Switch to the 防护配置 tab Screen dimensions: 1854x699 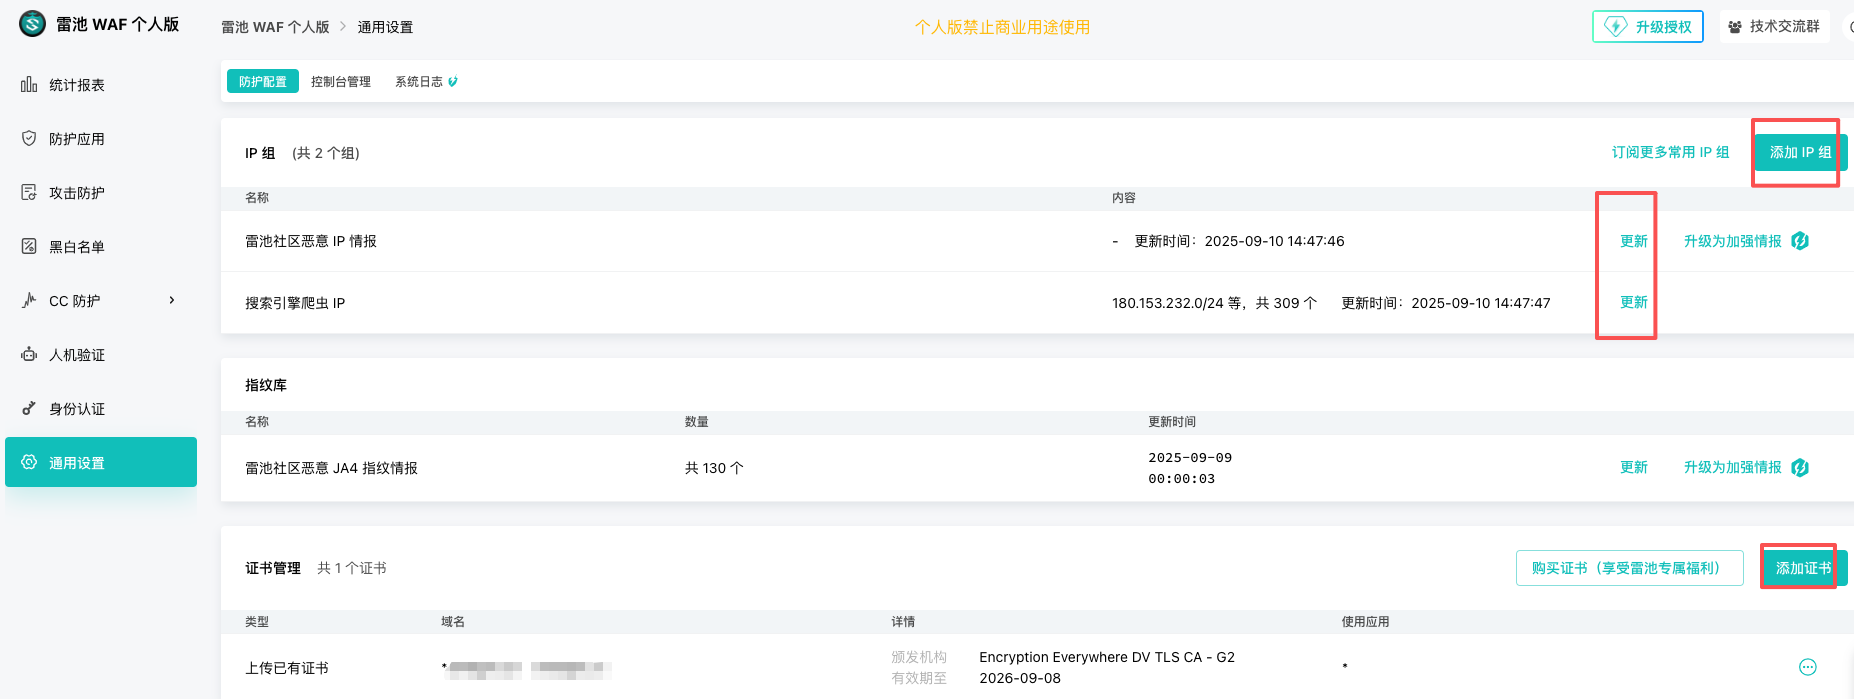tap(263, 82)
